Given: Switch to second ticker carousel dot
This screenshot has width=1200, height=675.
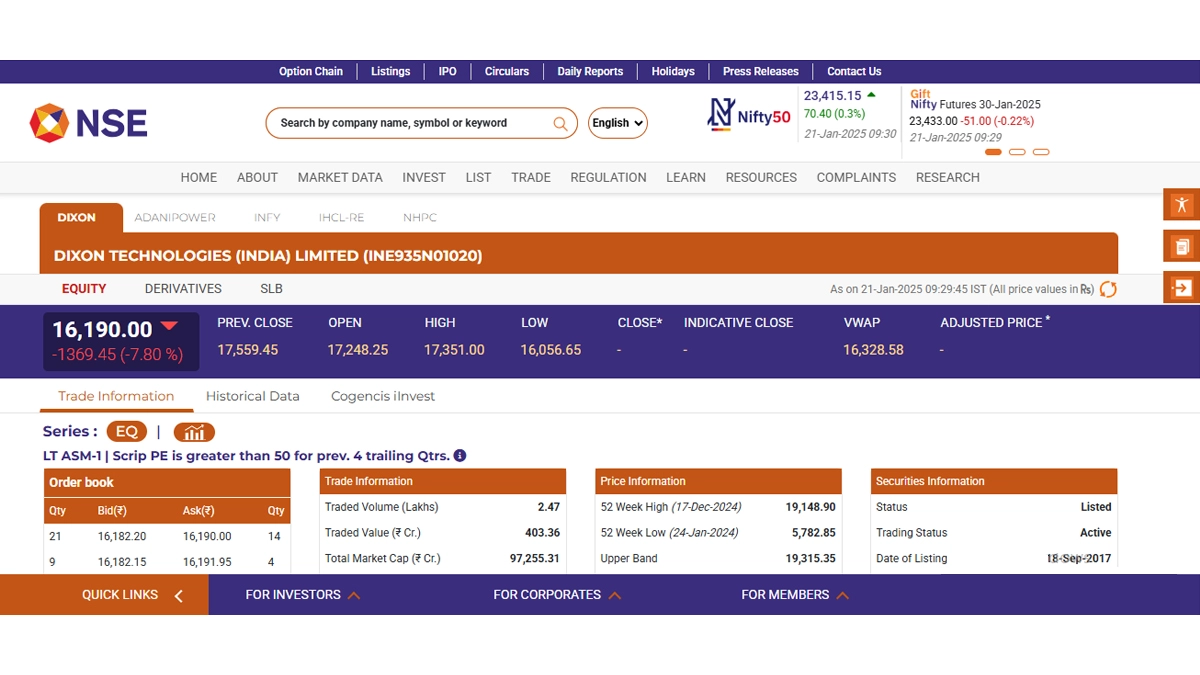Looking at the screenshot, I should [x=1017, y=152].
